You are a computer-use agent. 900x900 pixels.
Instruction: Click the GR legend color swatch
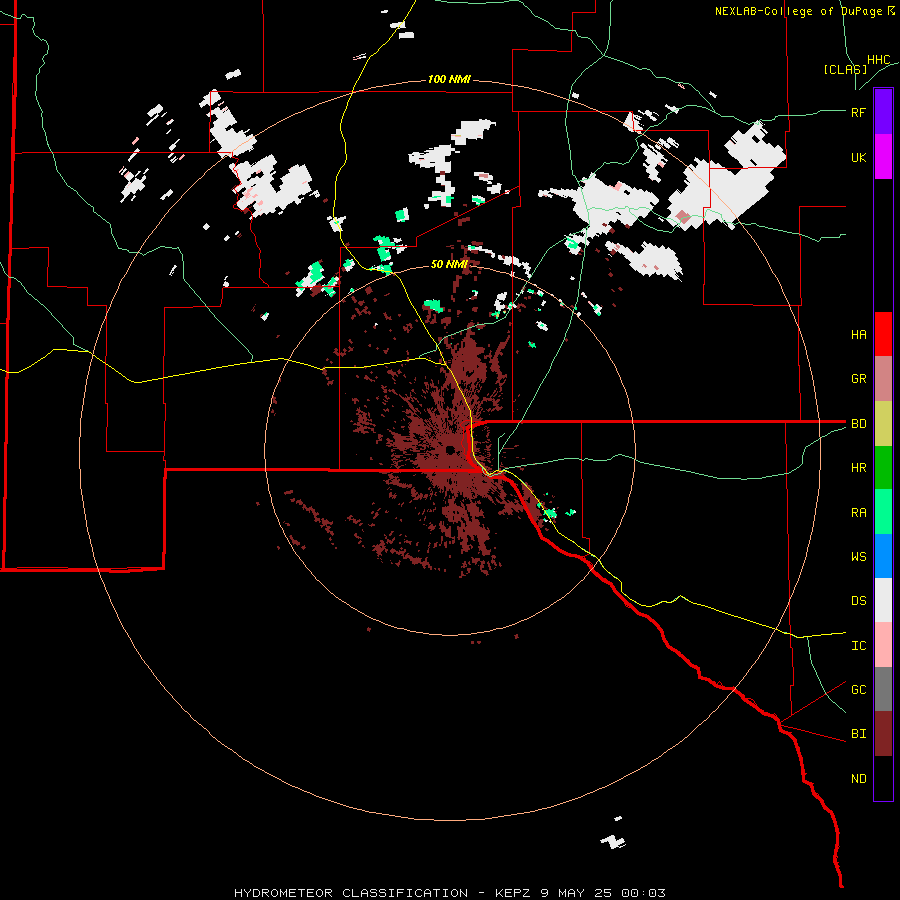pos(883,379)
